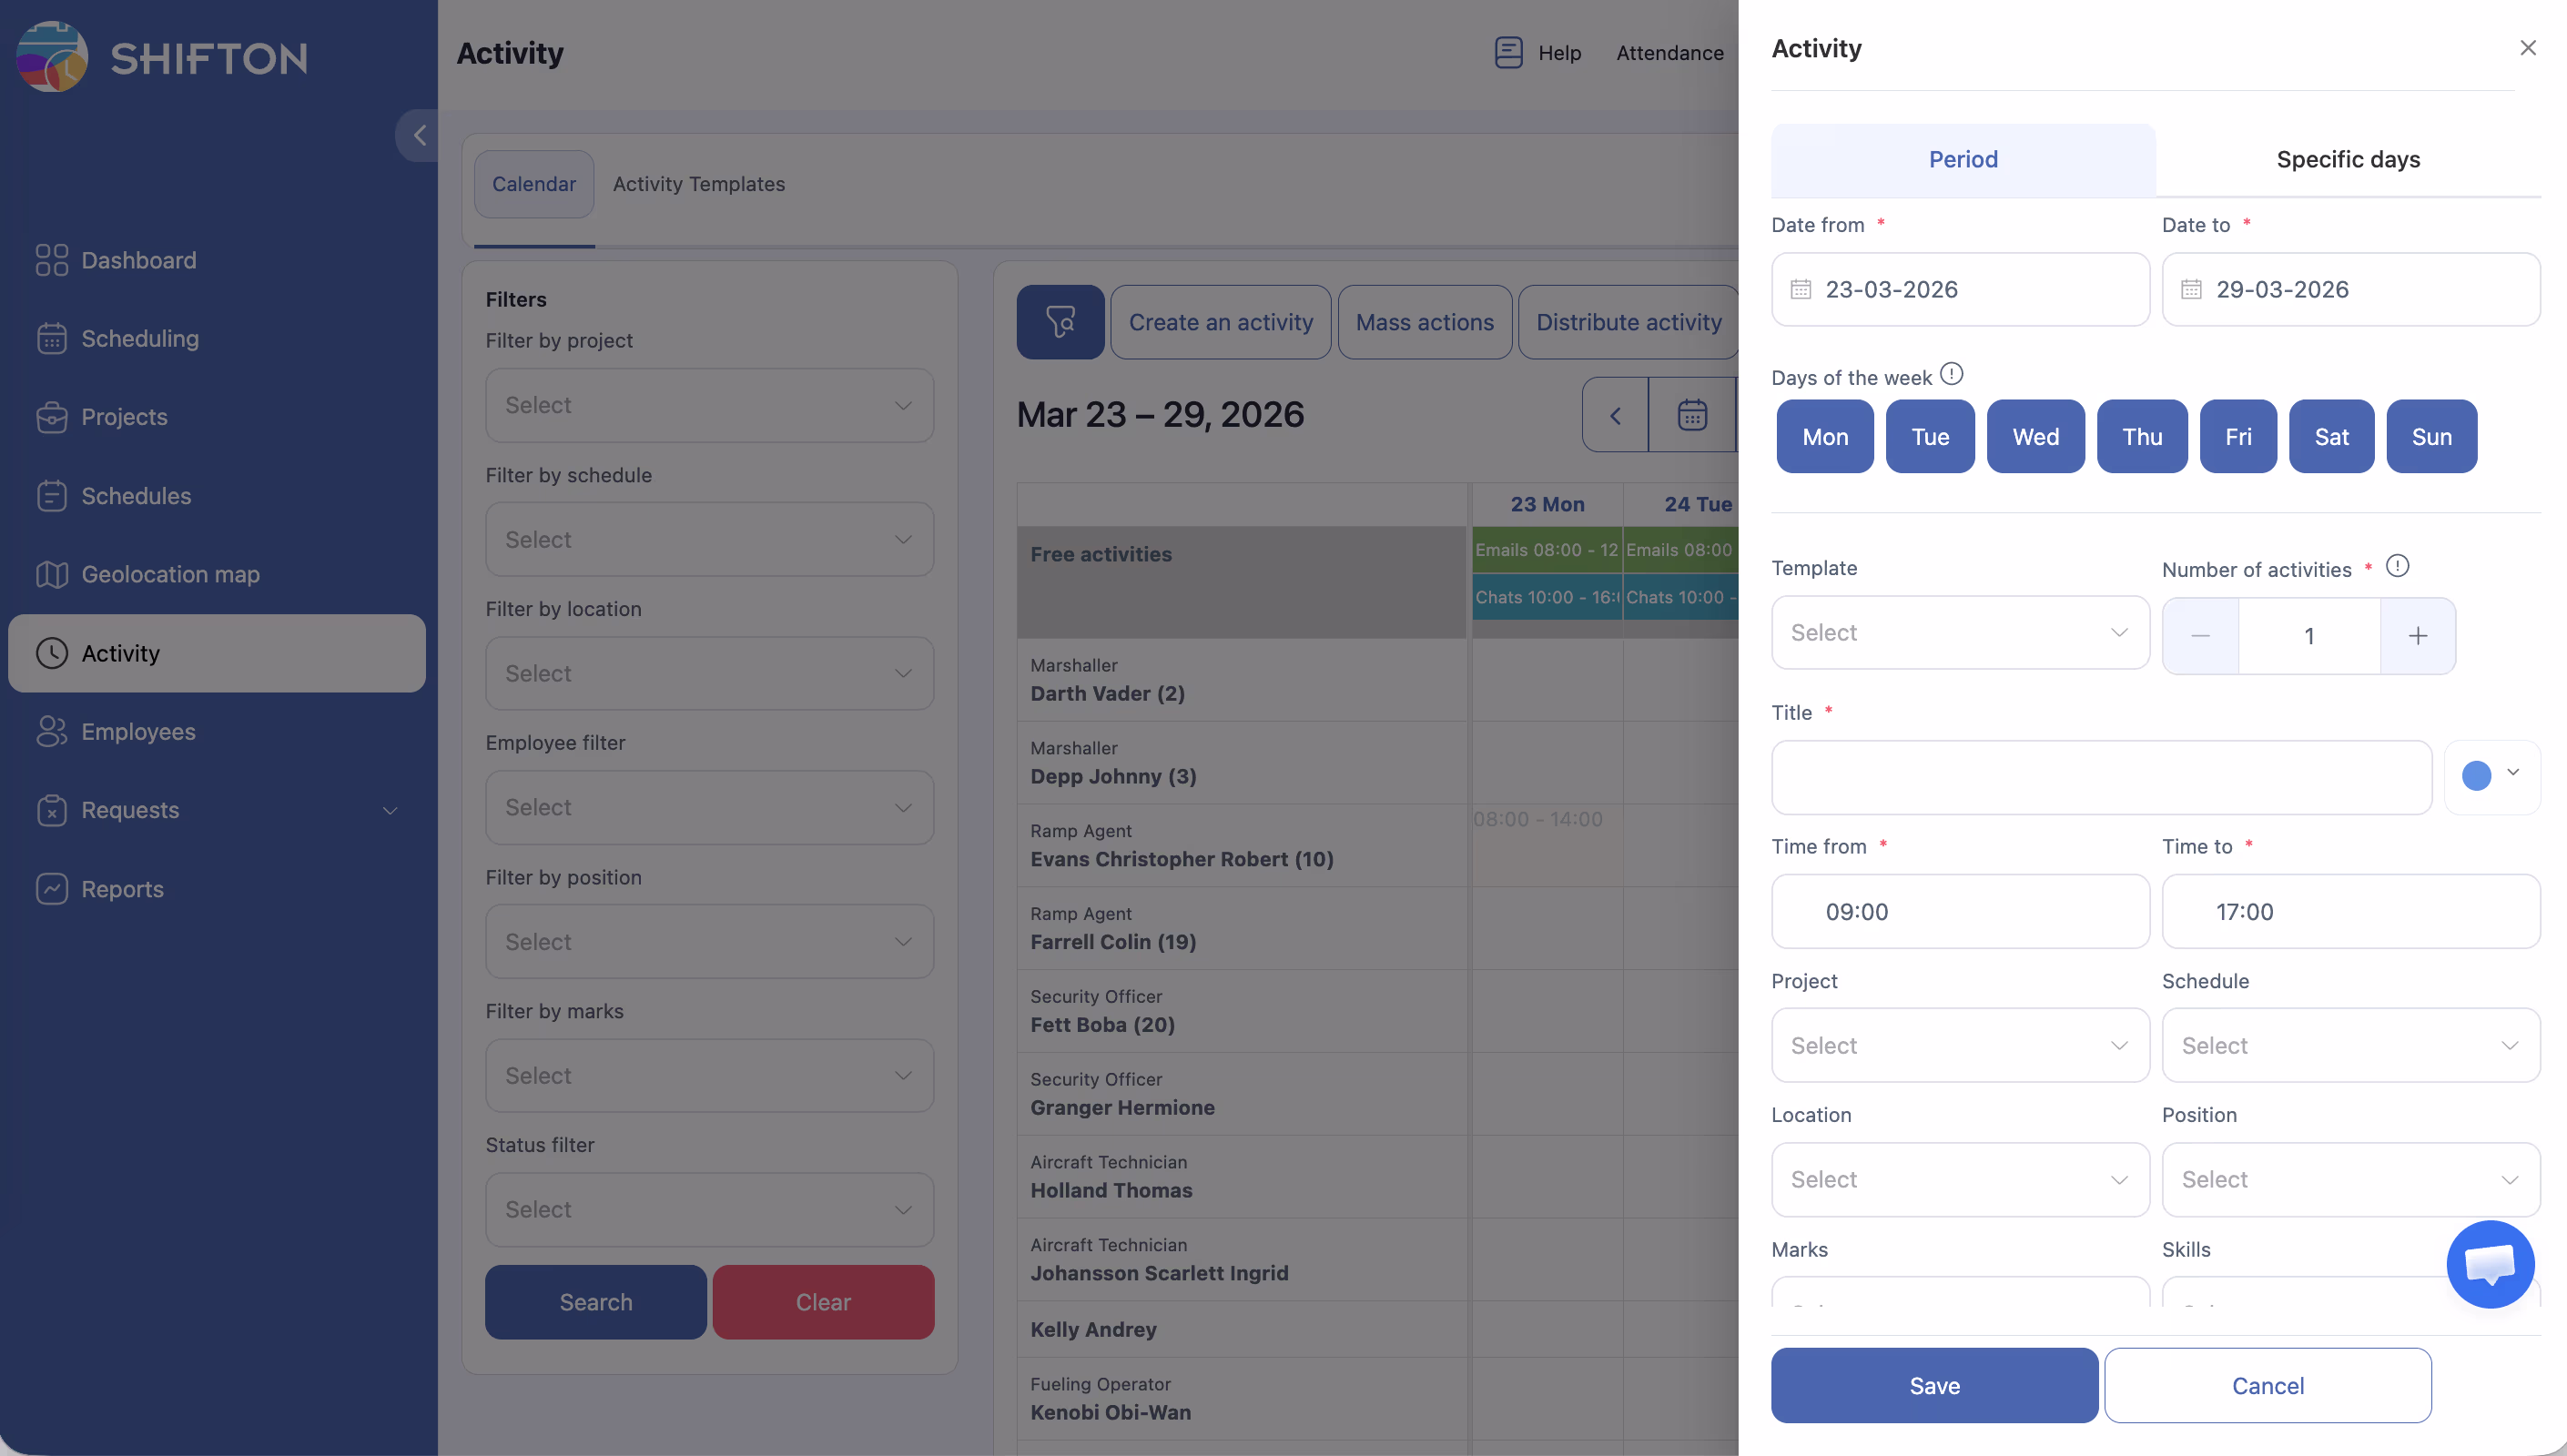Go to previous week arrow

tap(1615, 415)
